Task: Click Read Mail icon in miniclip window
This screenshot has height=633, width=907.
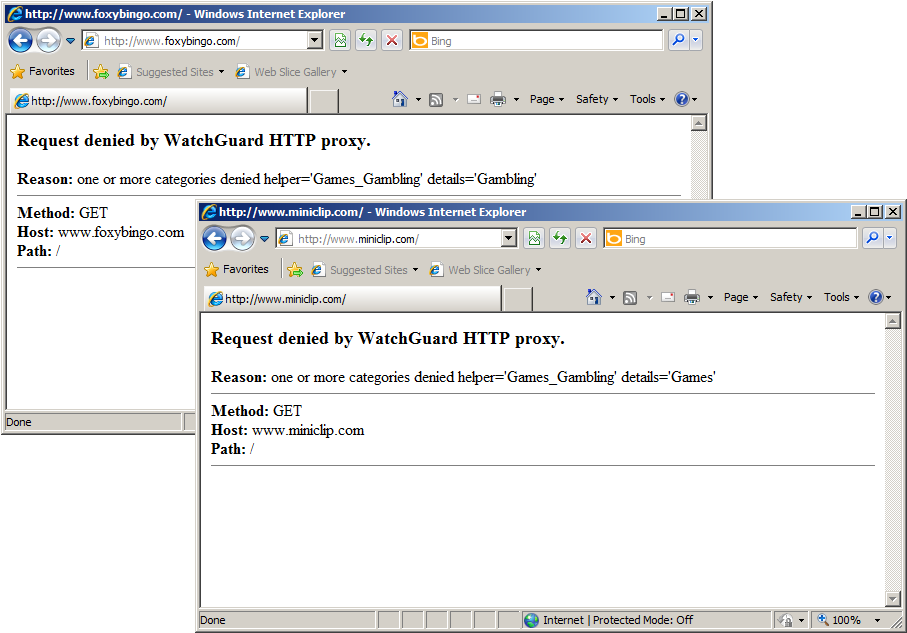Action: click(668, 297)
